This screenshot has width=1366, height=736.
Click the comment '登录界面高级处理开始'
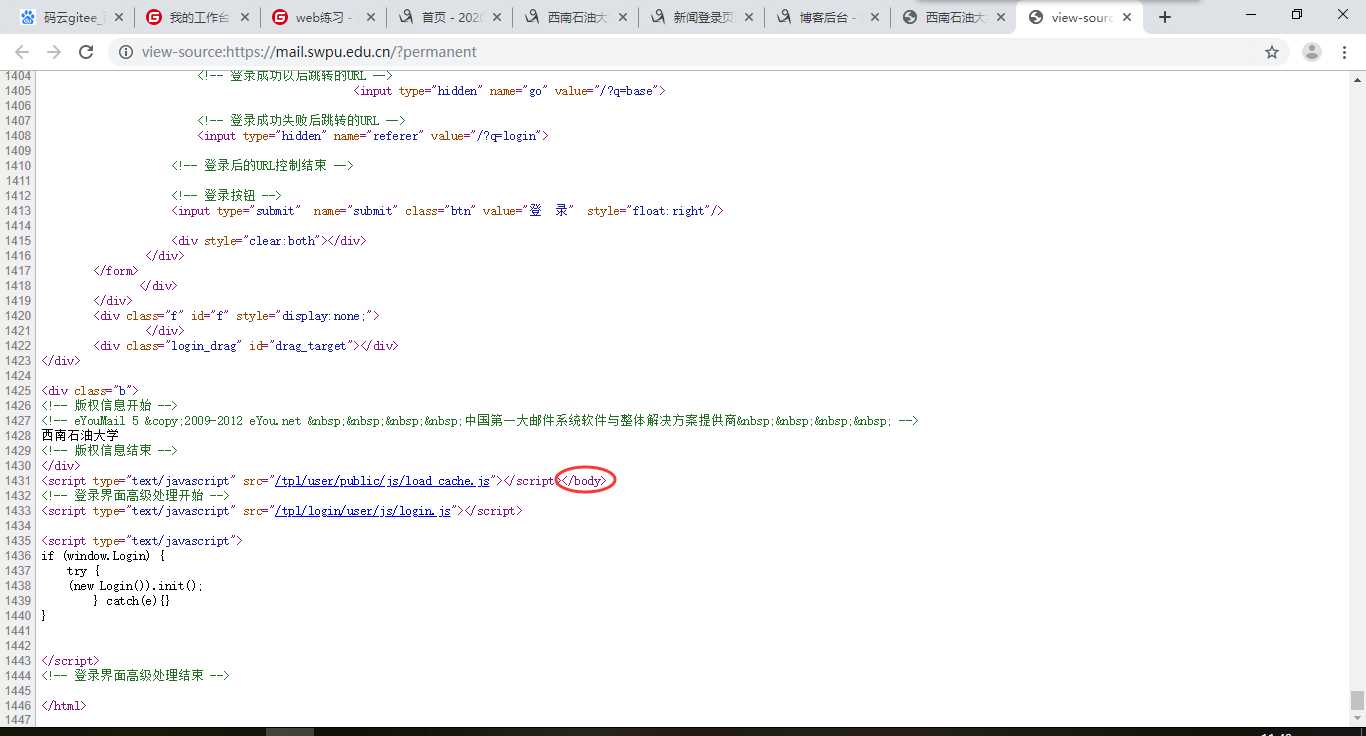coord(135,496)
